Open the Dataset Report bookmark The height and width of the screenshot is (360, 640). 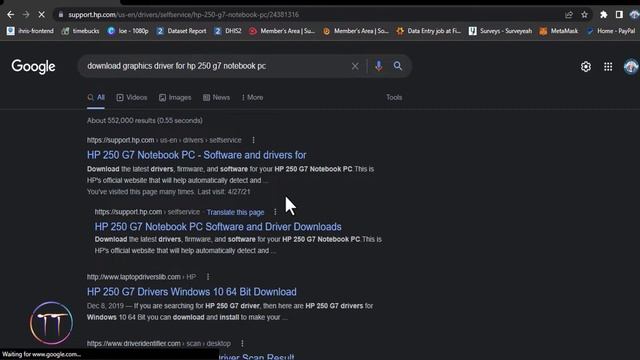(x=181, y=31)
